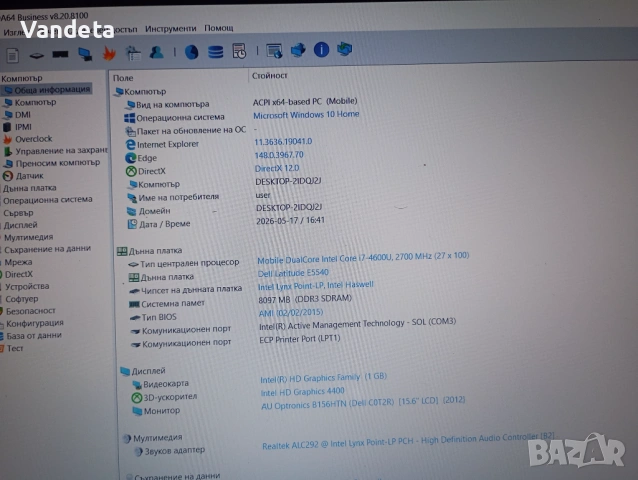Select DMI tree item
Viewport: 638px width, 480px height.
[18, 115]
